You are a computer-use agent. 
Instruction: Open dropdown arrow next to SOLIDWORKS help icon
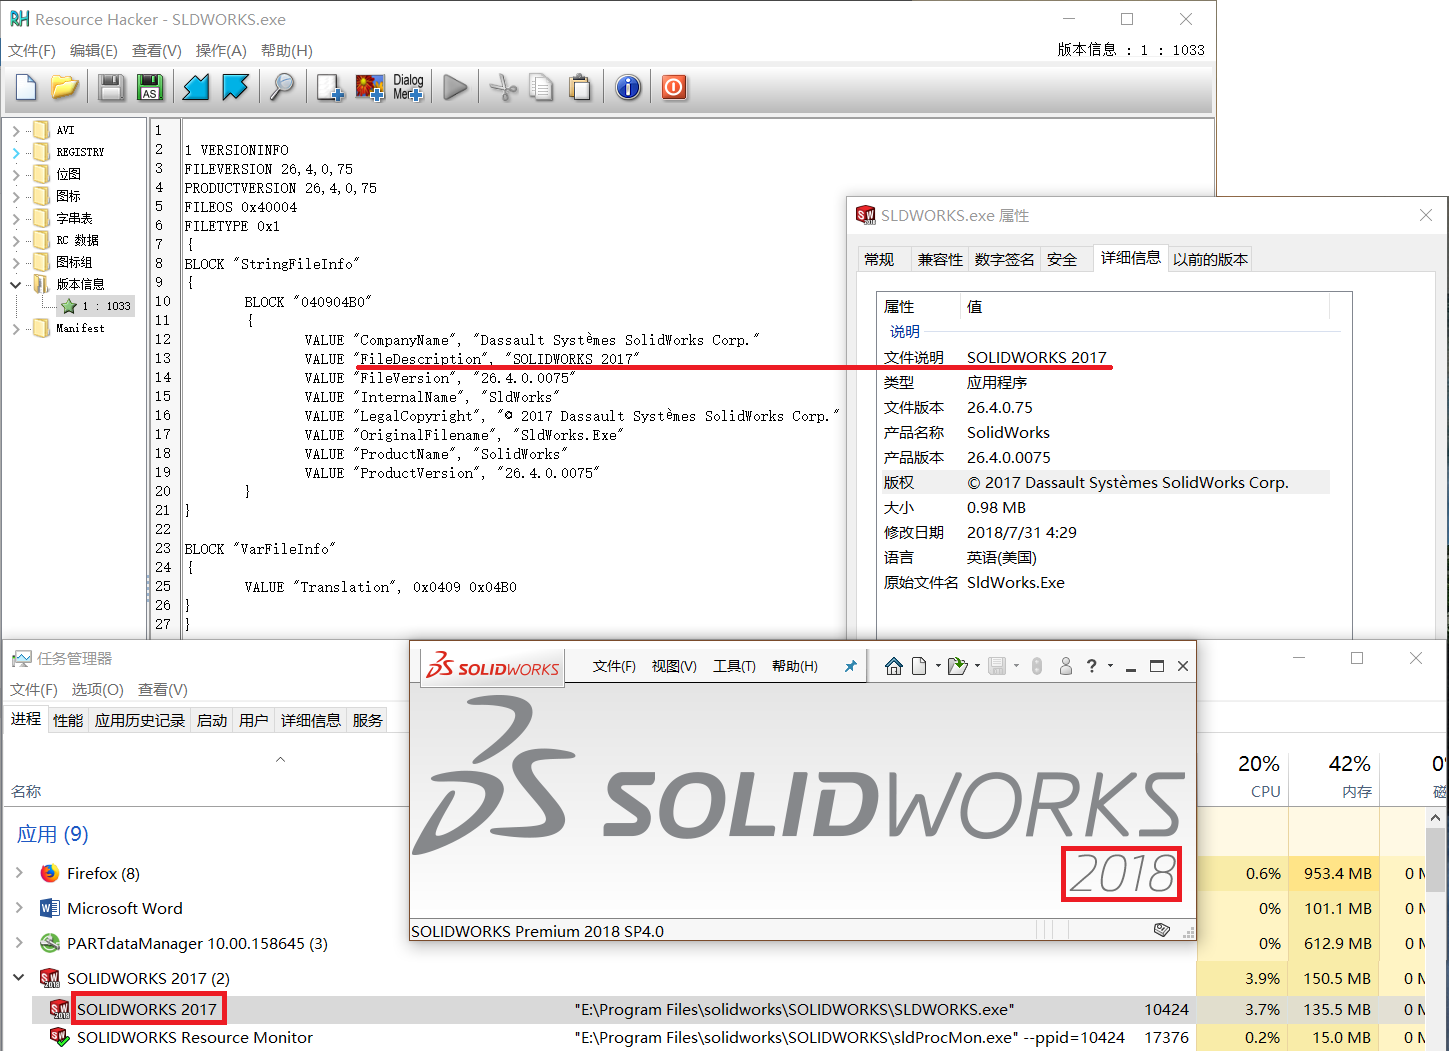point(1110,666)
